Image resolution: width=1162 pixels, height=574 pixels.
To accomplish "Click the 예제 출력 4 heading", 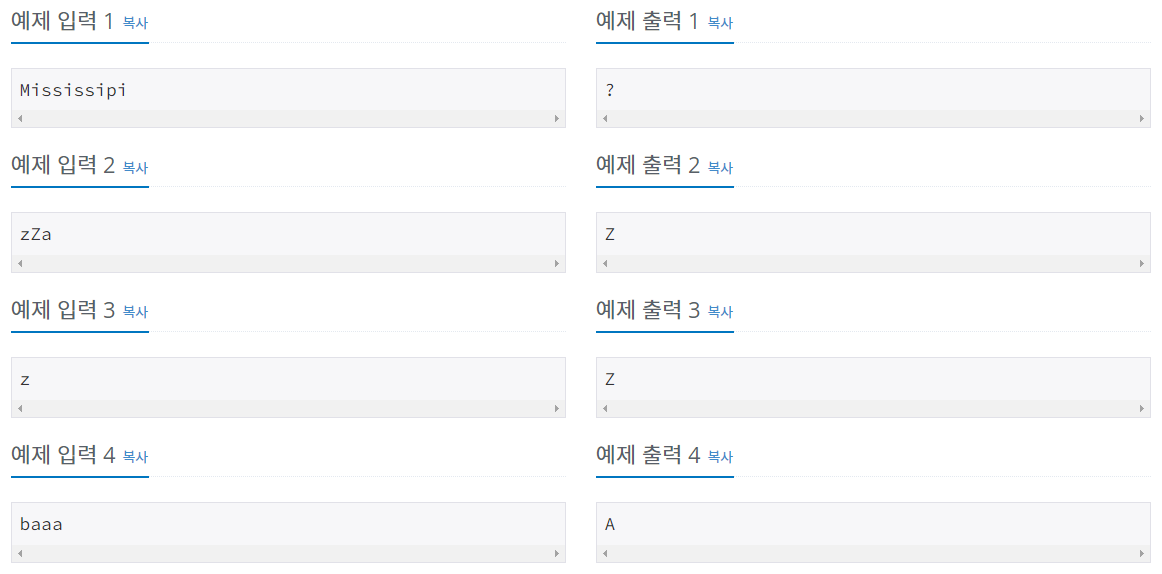I will [648, 455].
